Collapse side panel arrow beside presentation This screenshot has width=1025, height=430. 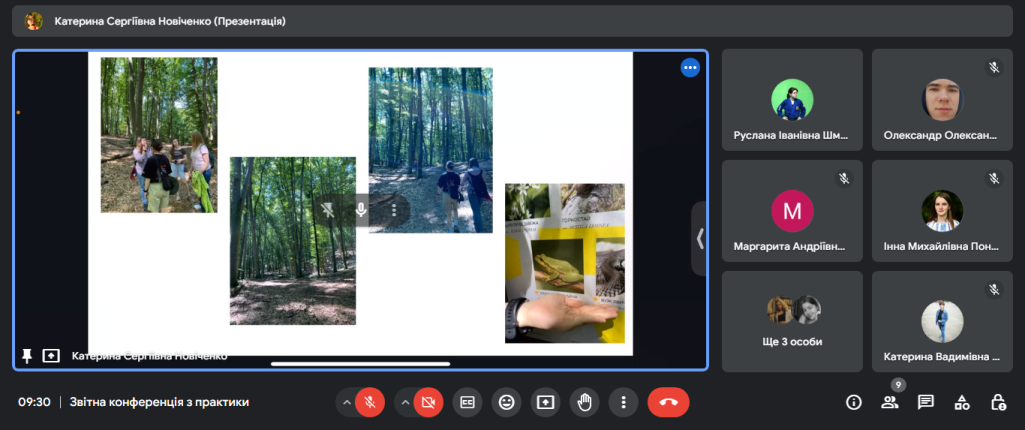tap(699, 238)
